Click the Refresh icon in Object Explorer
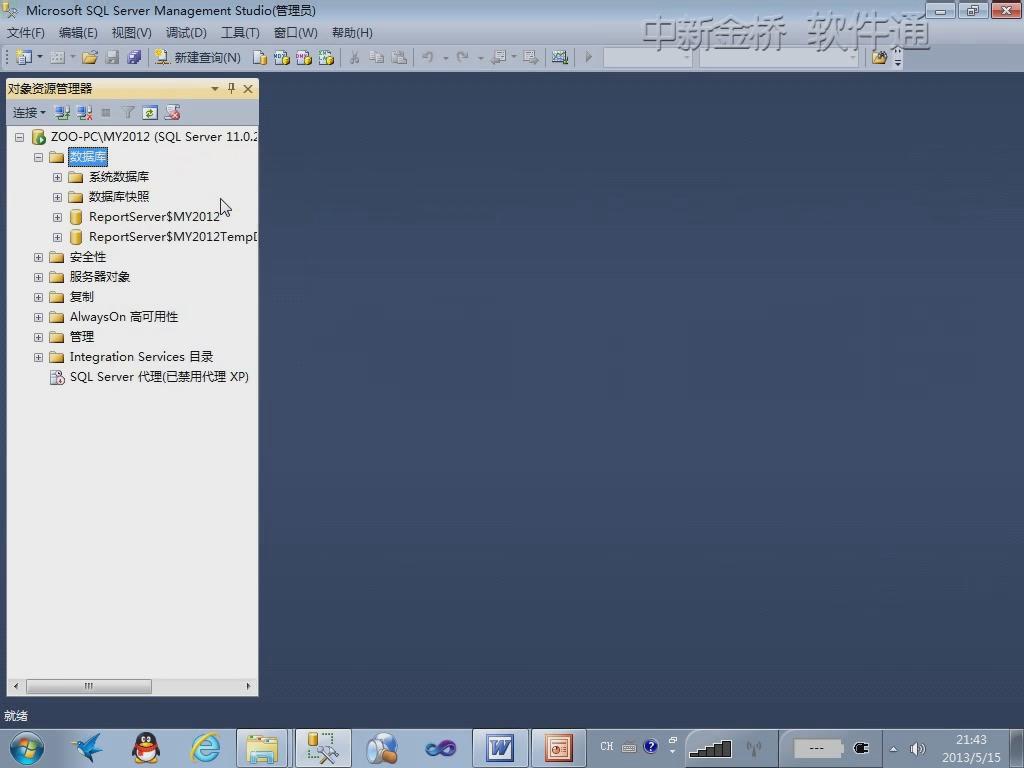The image size is (1024, 768). tap(150, 113)
